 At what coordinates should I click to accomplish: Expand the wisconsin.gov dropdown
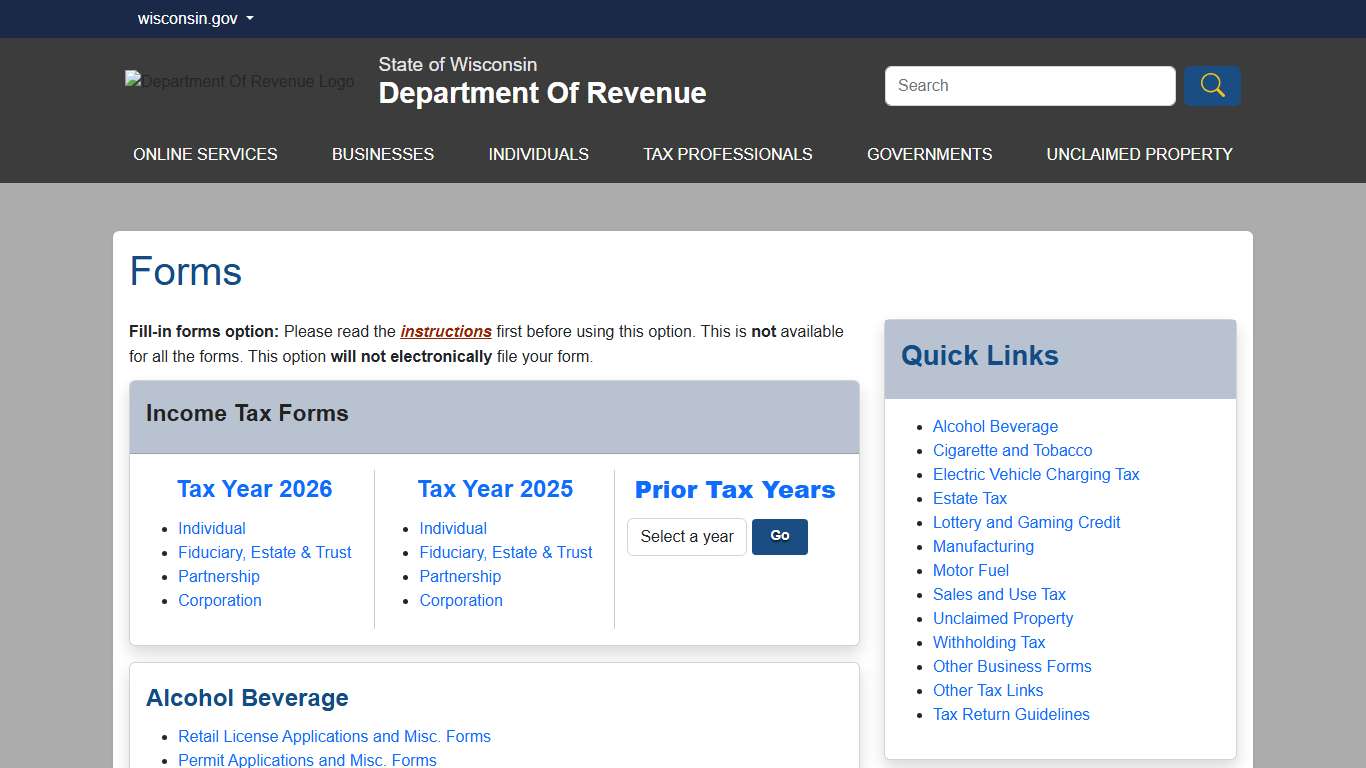click(x=195, y=19)
